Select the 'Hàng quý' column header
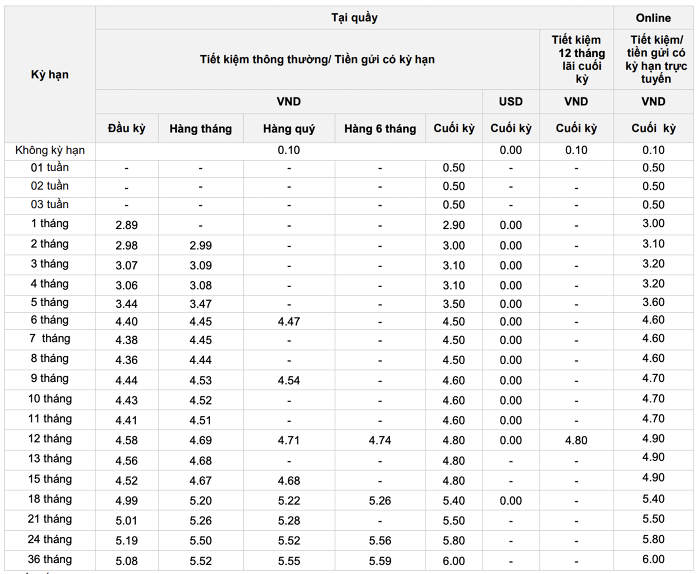The height and width of the screenshot is (574, 700). 289,129
